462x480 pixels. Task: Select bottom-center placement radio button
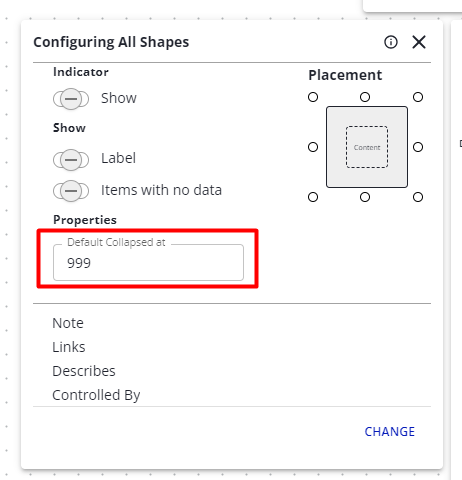click(365, 197)
